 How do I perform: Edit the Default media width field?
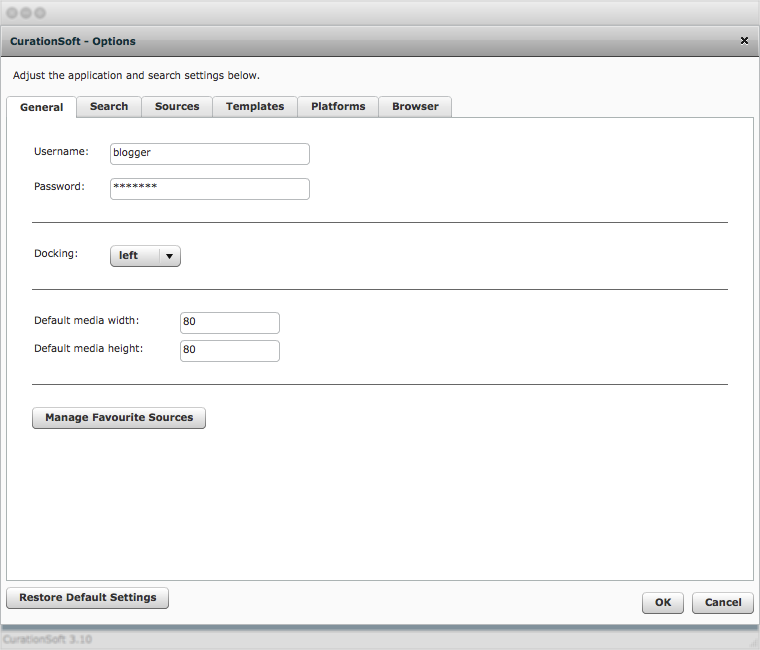click(230, 323)
